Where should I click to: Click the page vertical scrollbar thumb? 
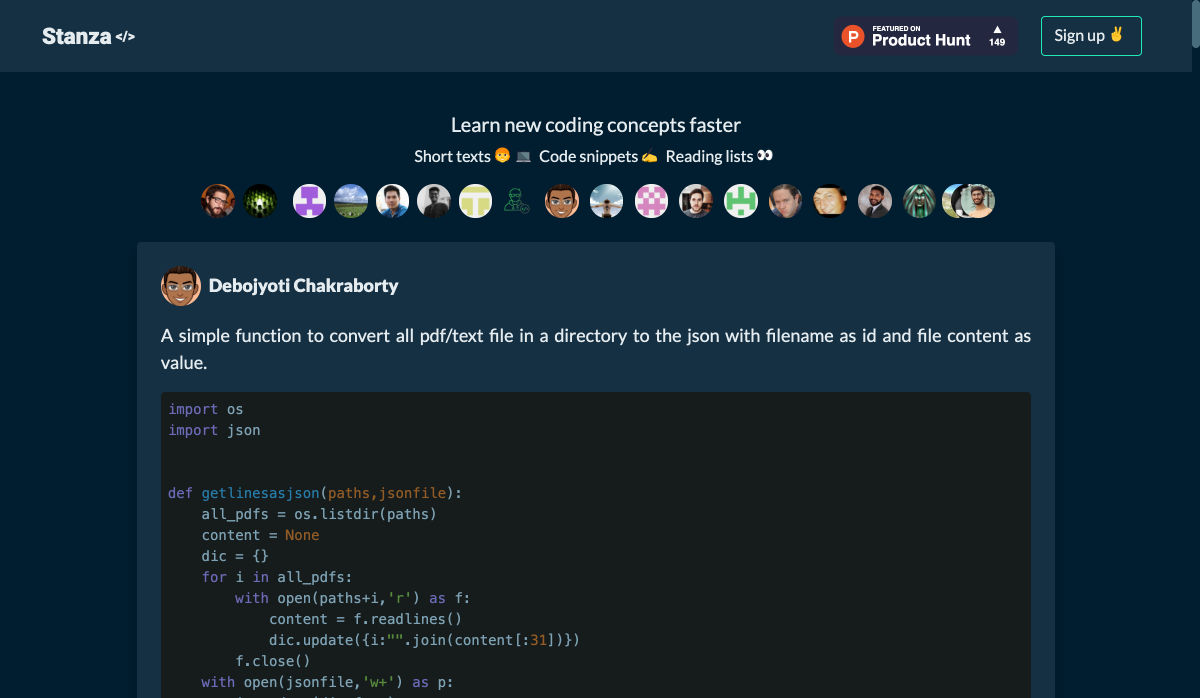1195,25
